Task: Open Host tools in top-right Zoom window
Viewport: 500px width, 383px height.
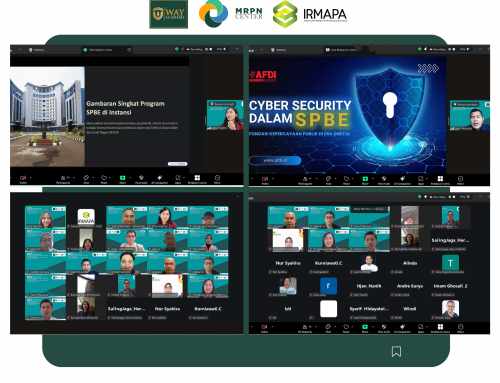Action: tap(384, 180)
